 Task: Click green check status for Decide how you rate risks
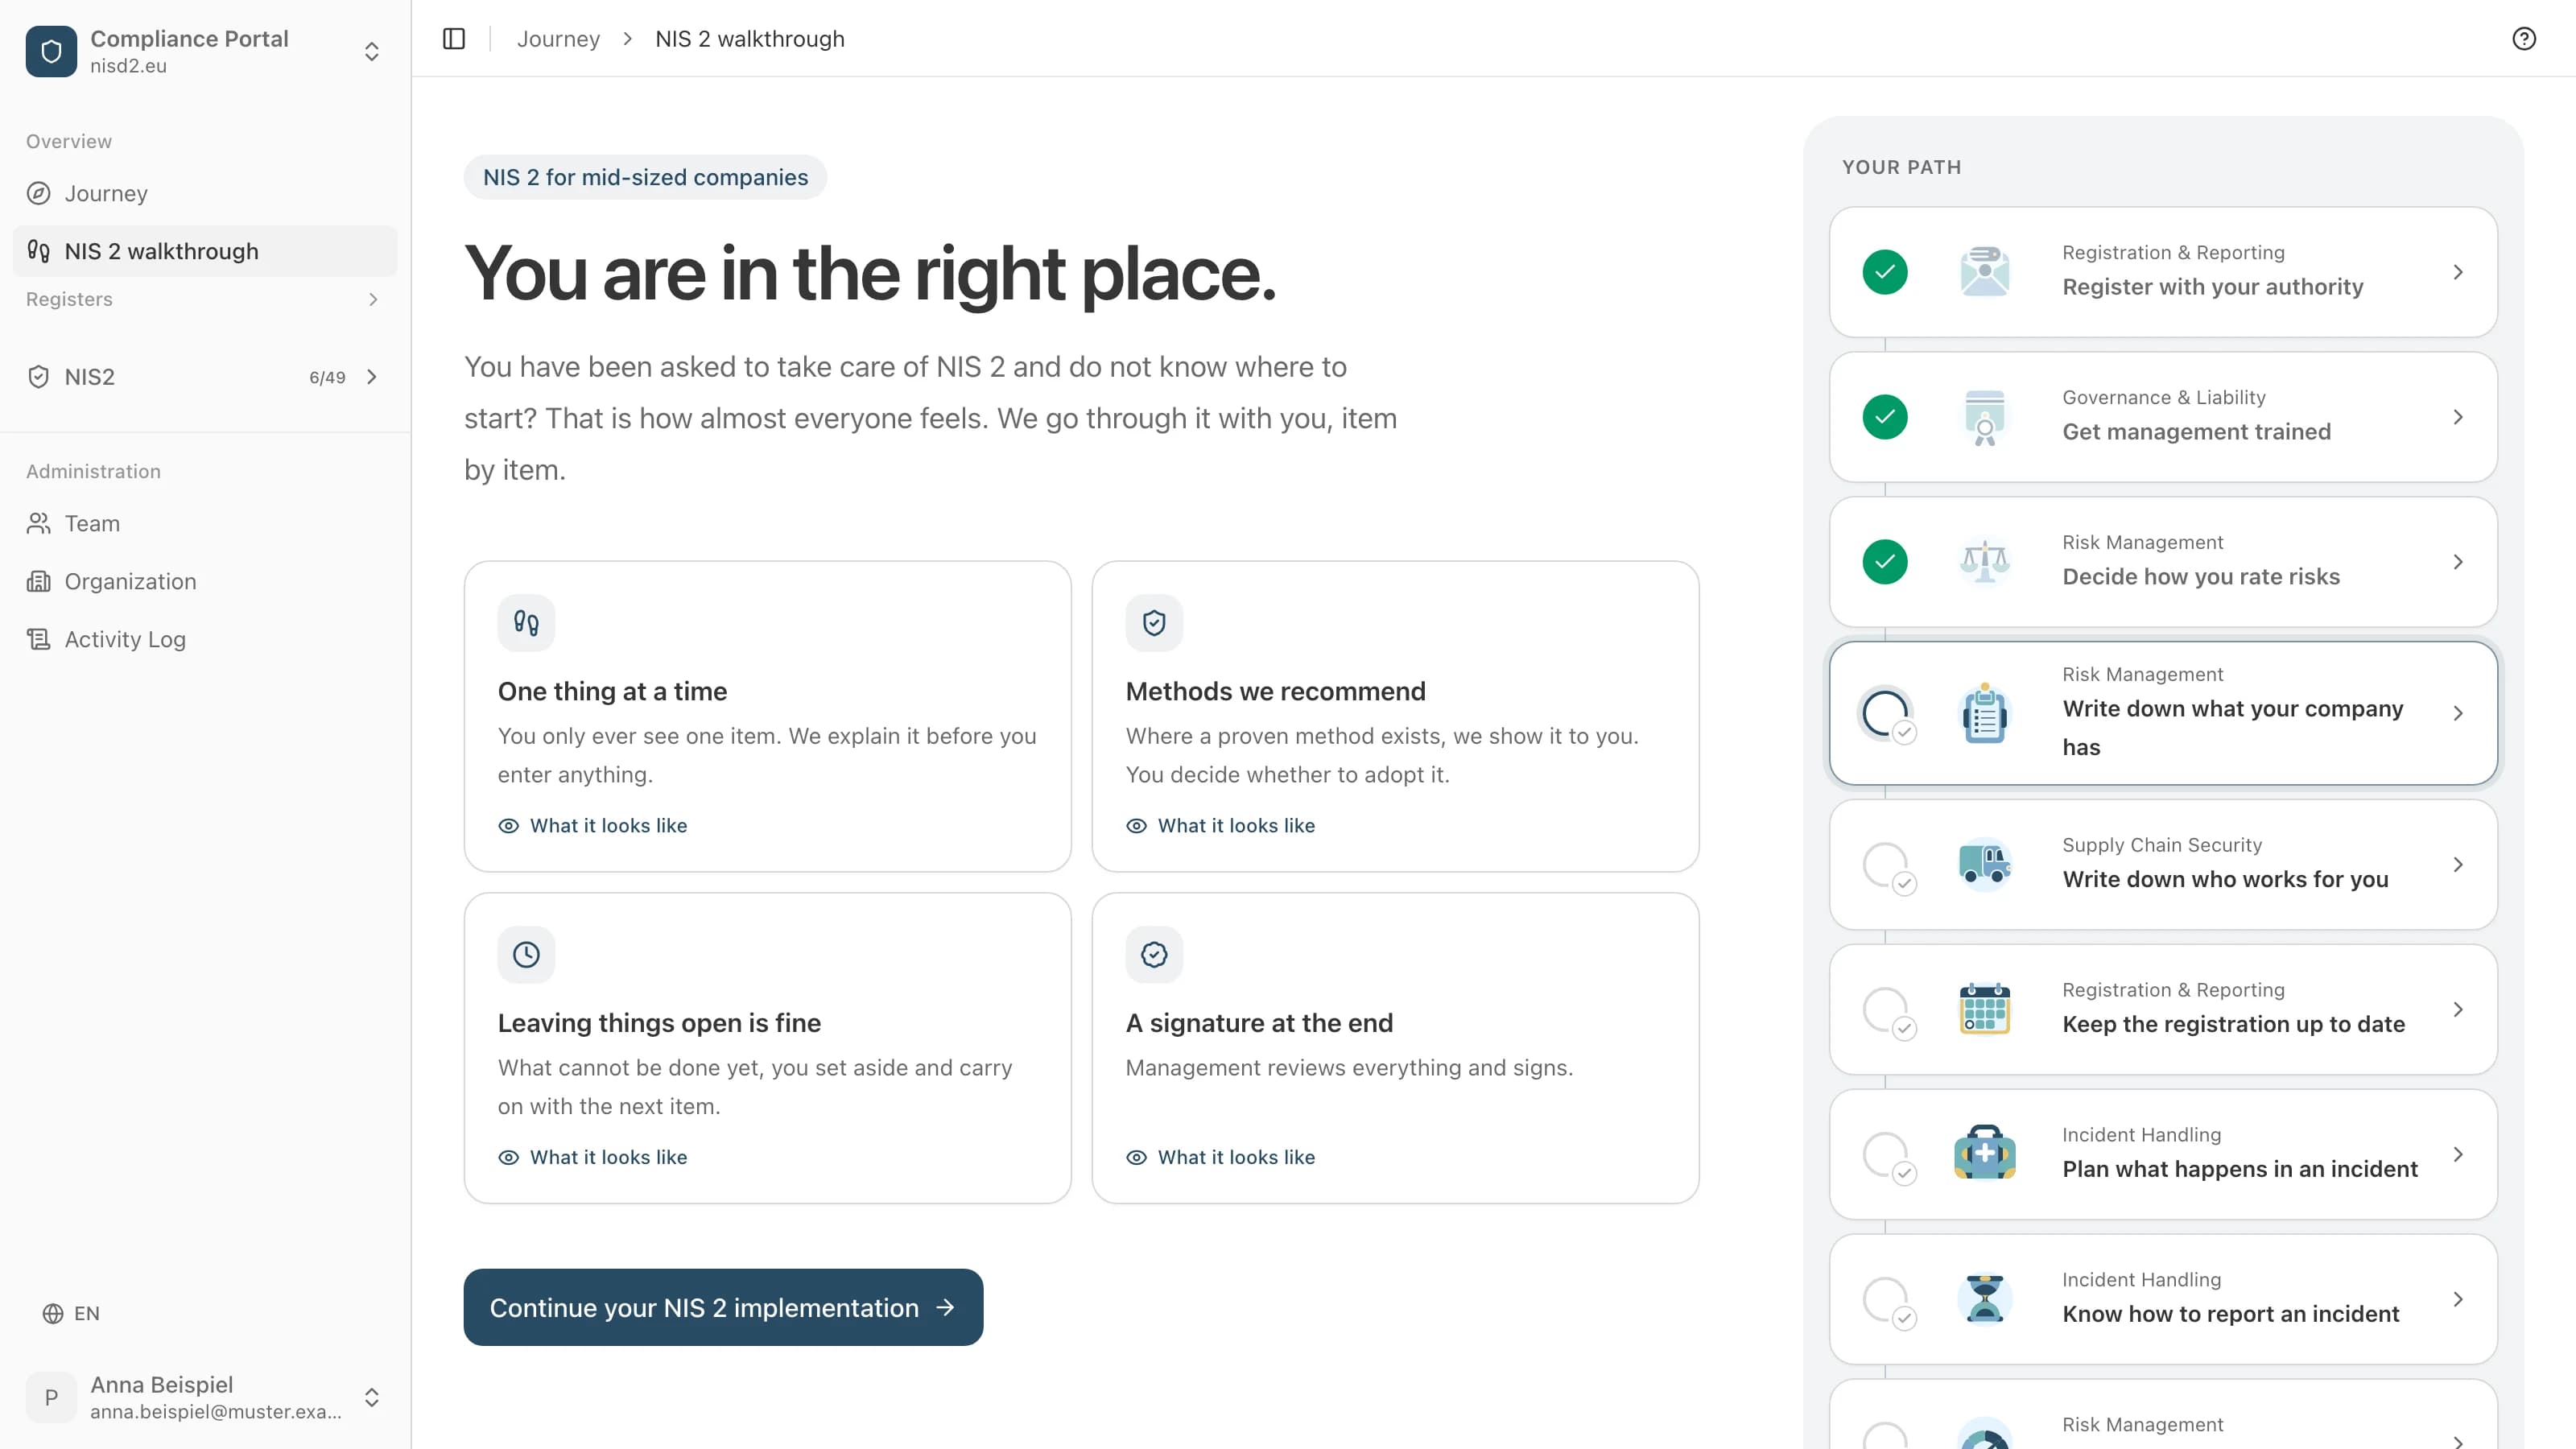[x=1885, y=562]
